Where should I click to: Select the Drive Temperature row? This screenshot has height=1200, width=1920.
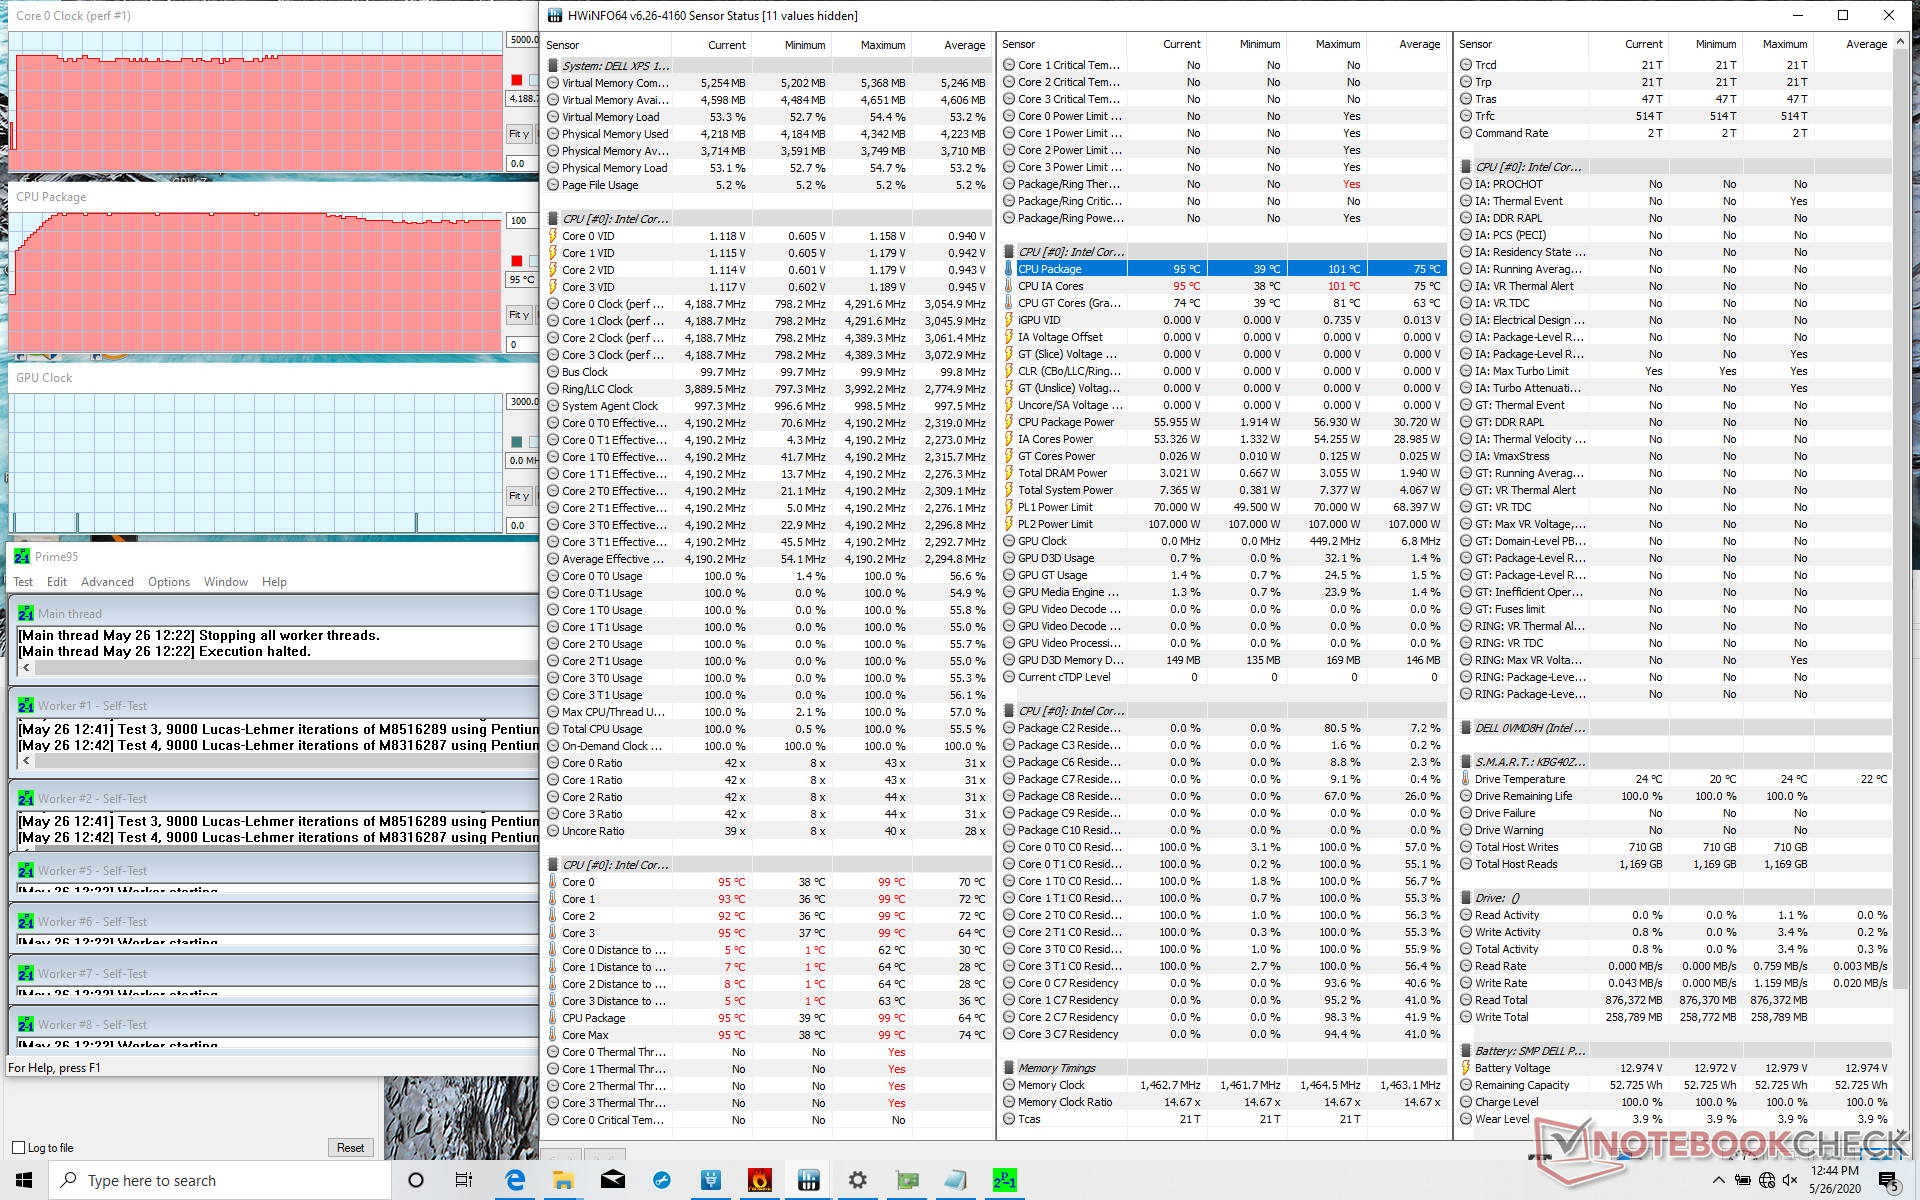click(1675, 779)
